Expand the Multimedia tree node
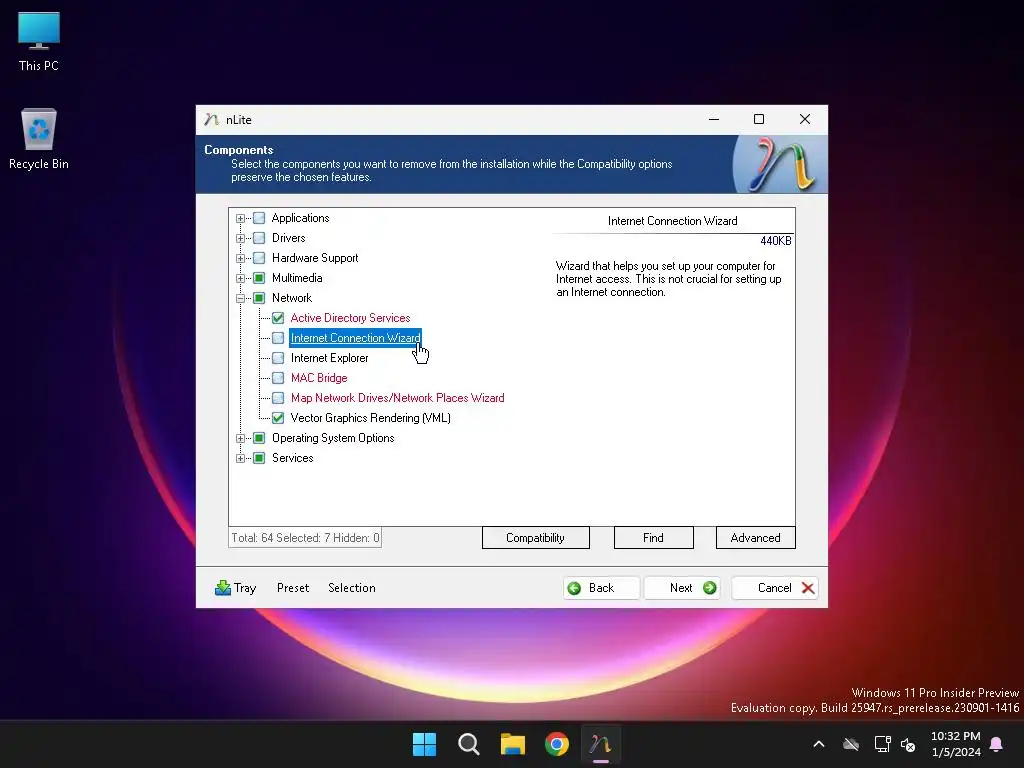The image size is (1024, 768). click(240, 278)
